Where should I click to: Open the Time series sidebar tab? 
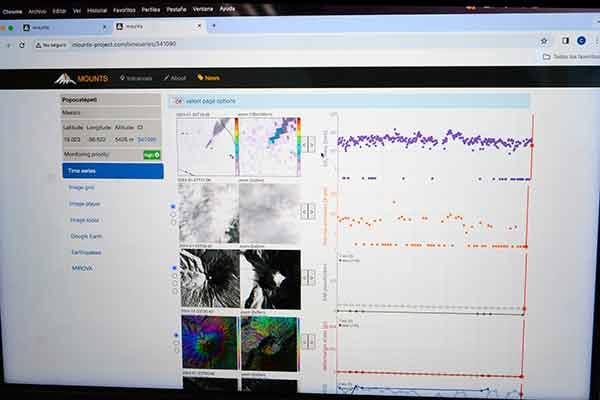[112, 171]
